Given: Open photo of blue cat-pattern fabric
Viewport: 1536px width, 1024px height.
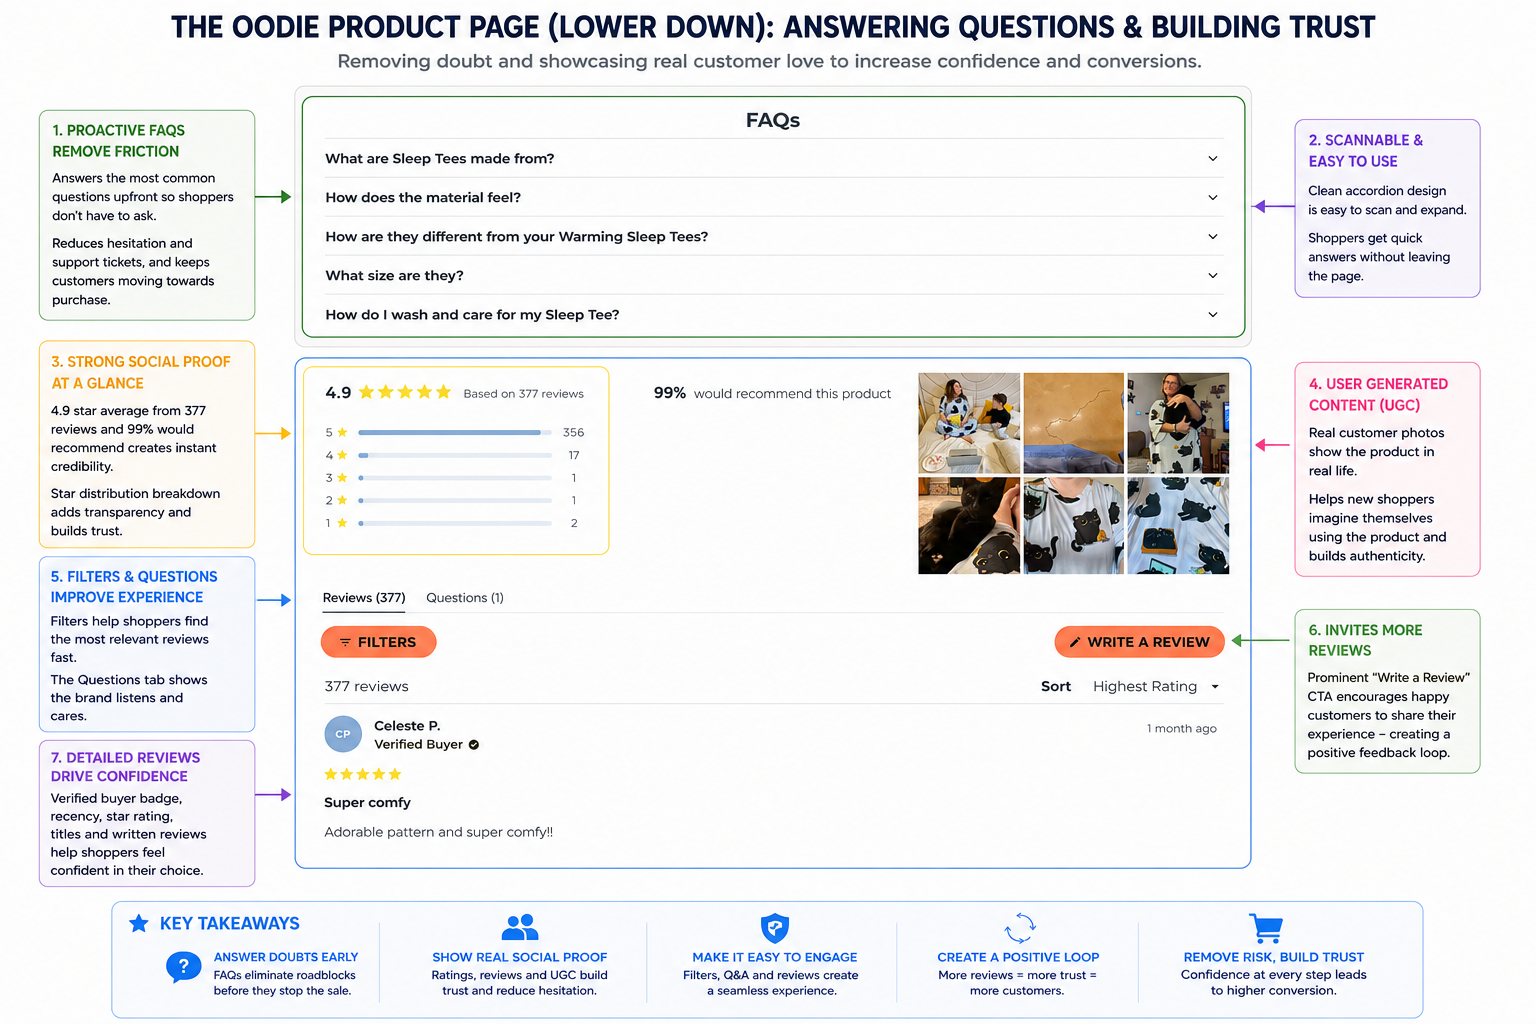Looking at the screenshot, I should click(1178, 526).
